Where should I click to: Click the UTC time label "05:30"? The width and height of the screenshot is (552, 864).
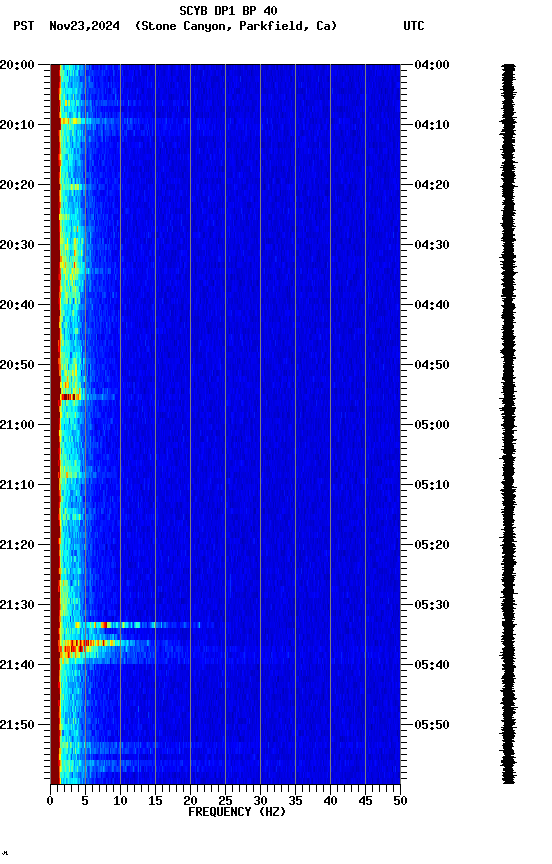(432, 606)
